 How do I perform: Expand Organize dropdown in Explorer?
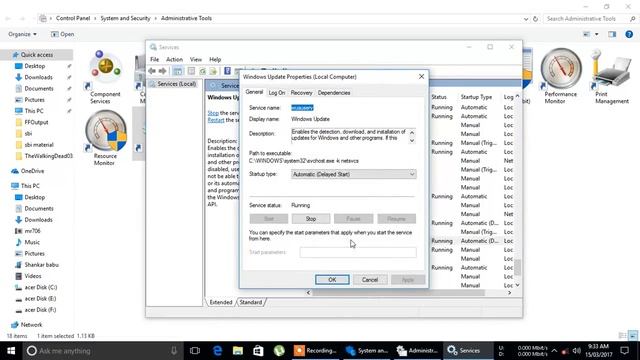(x=22, y=34)
